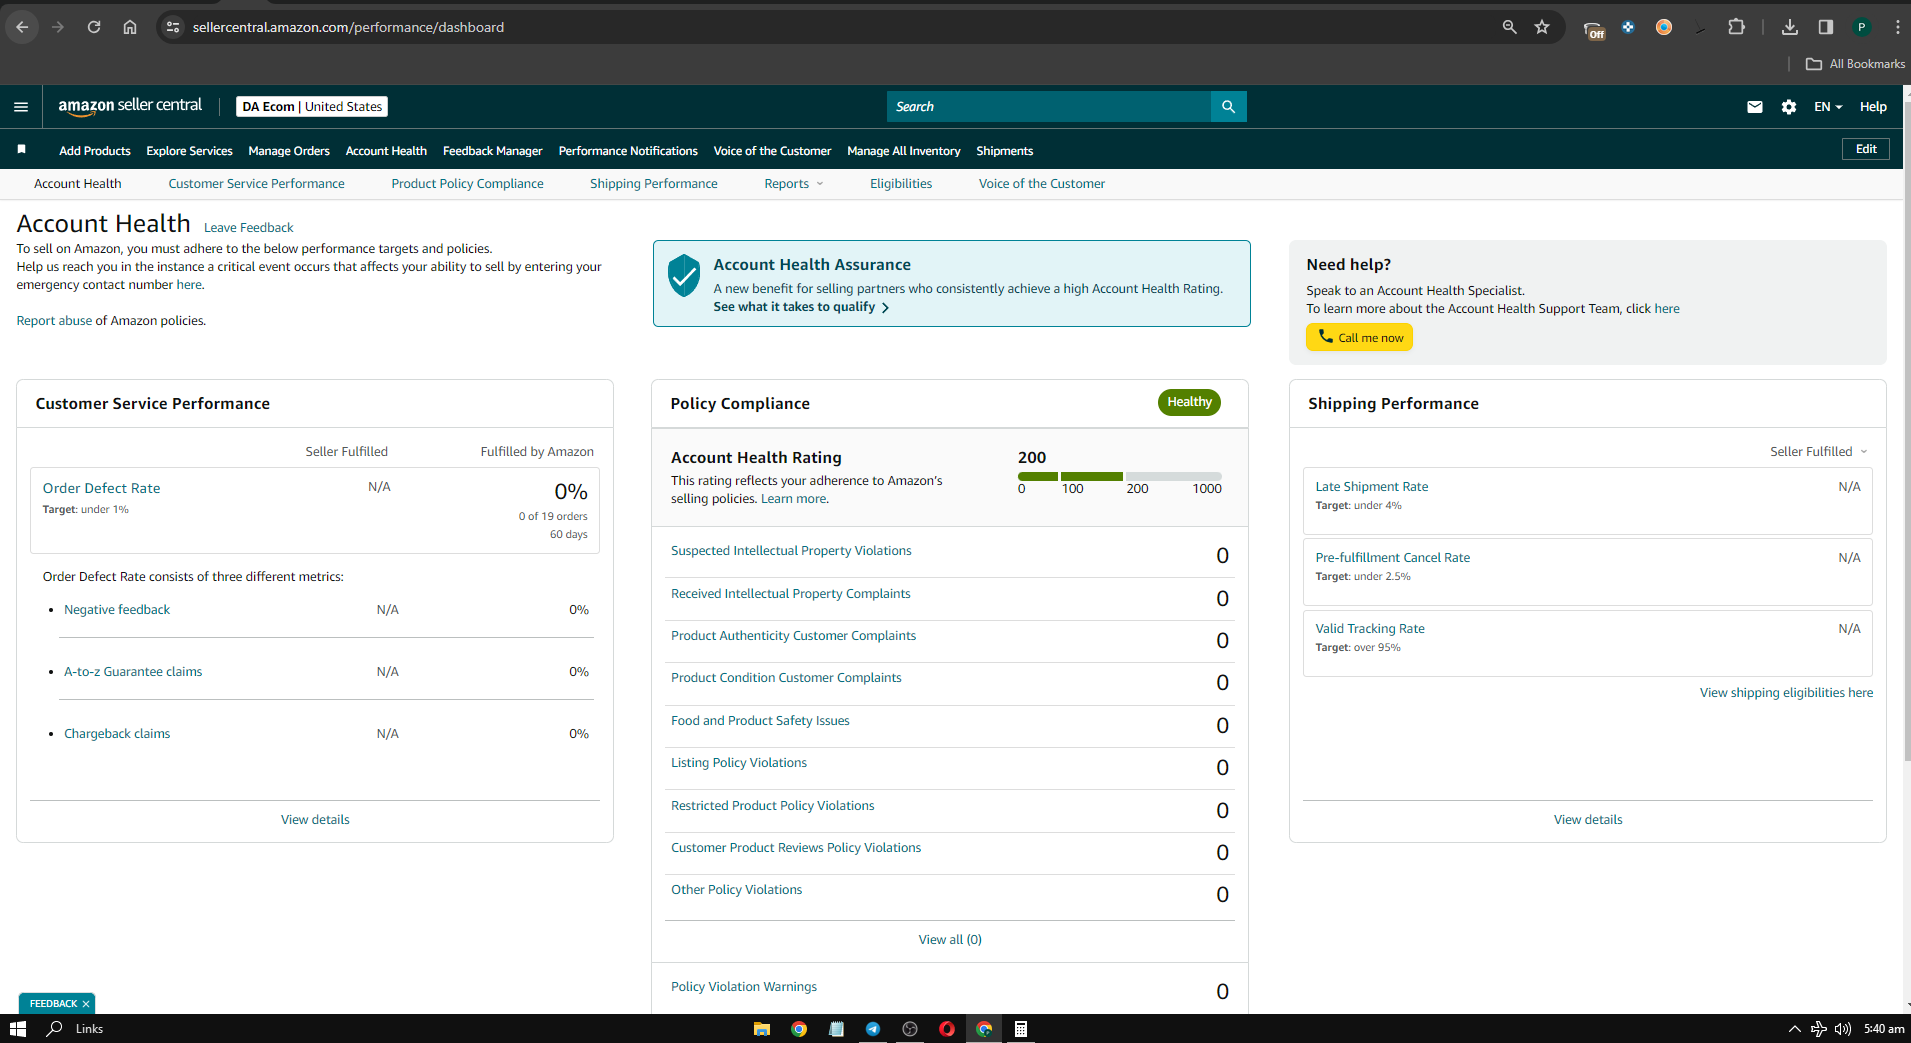This screenshot has width=1911, height=1043.
Task: Open the messages envelope icon
Action: click(1754, 107)
